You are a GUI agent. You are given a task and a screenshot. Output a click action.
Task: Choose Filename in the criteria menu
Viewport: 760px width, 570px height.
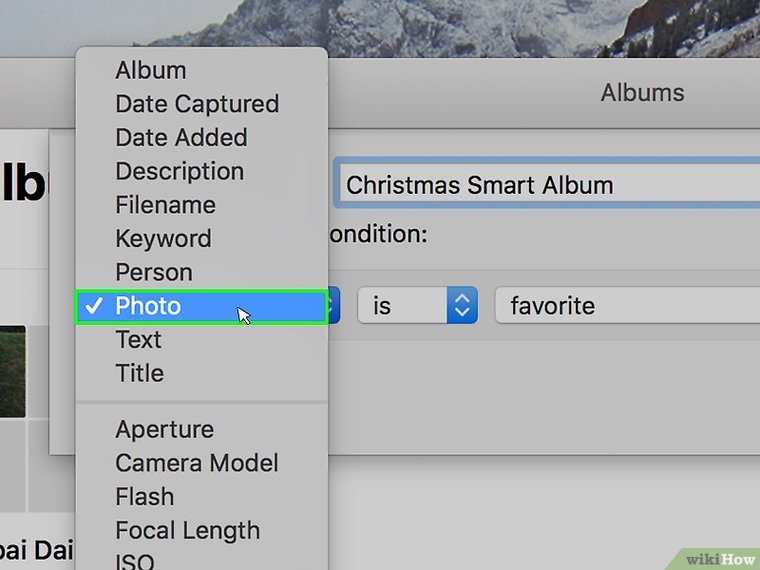(165, 205)
